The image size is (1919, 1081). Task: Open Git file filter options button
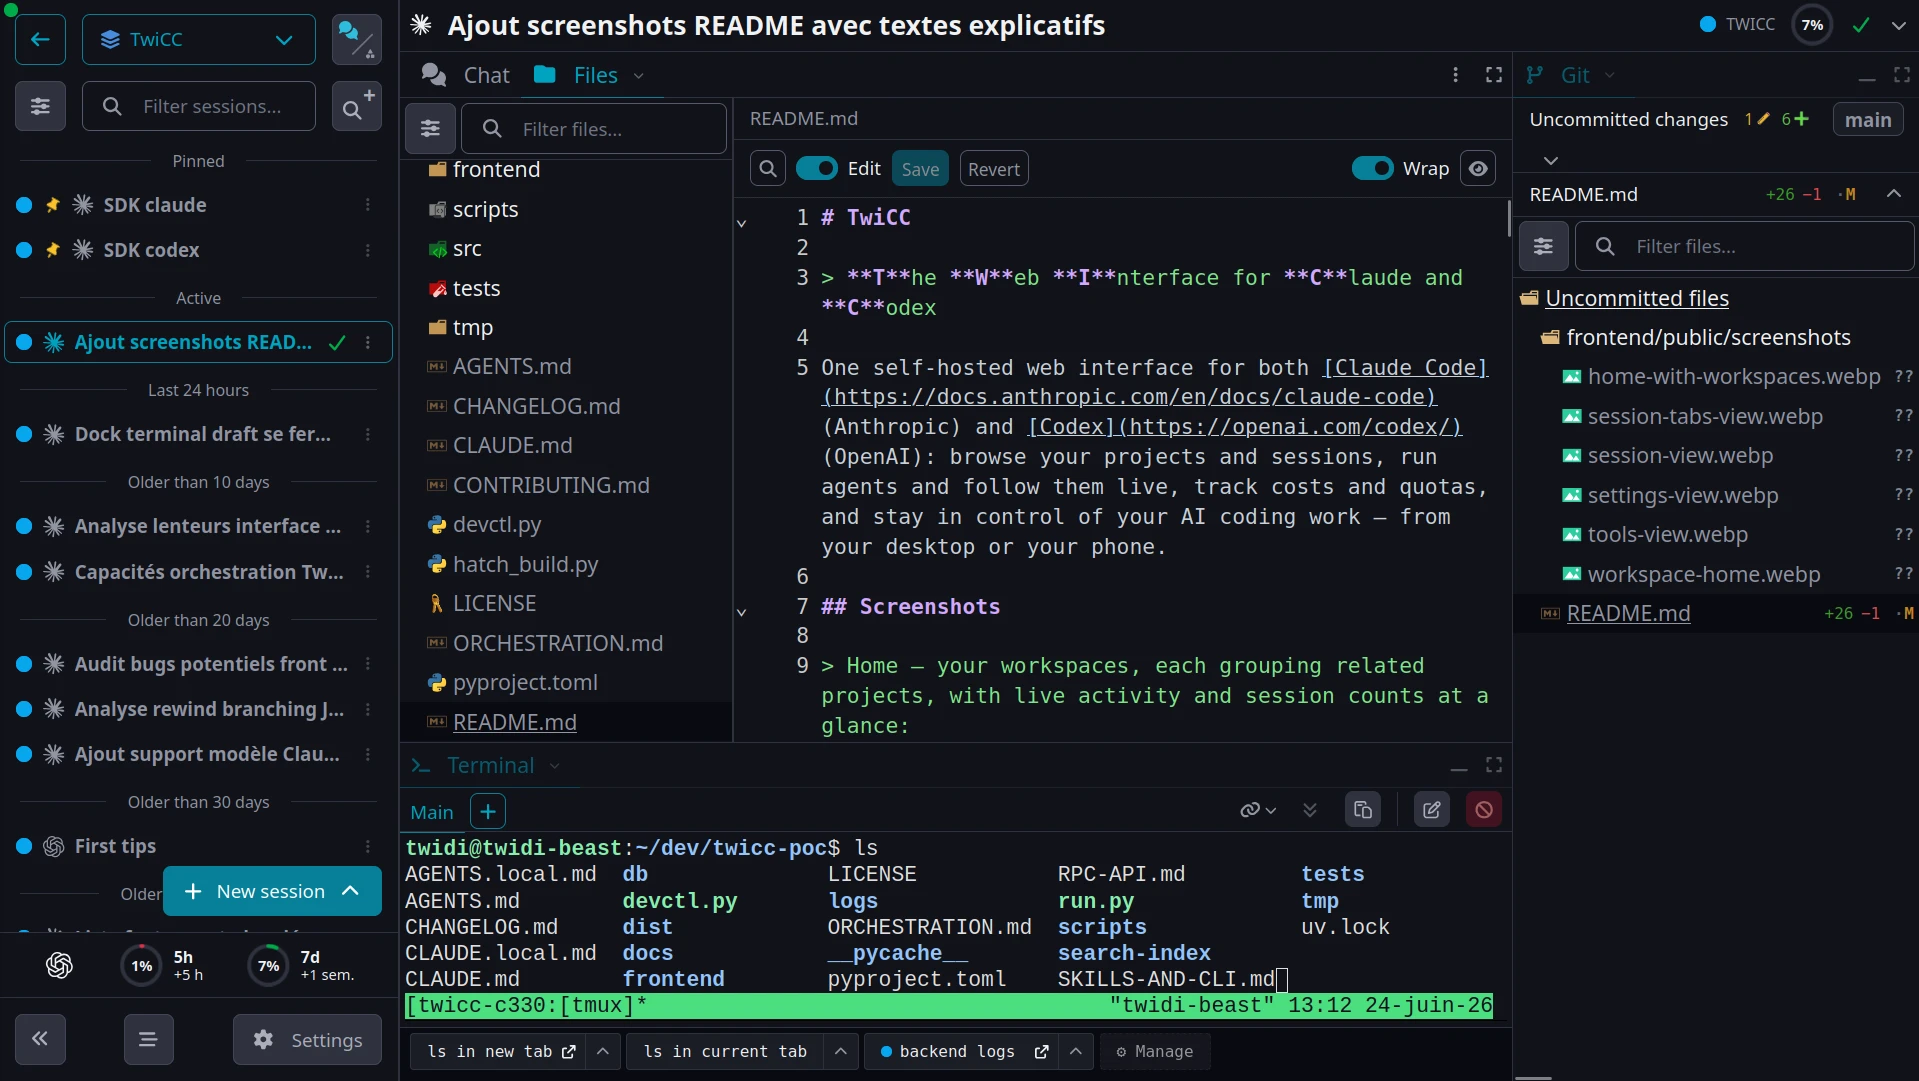(1544, 246)
